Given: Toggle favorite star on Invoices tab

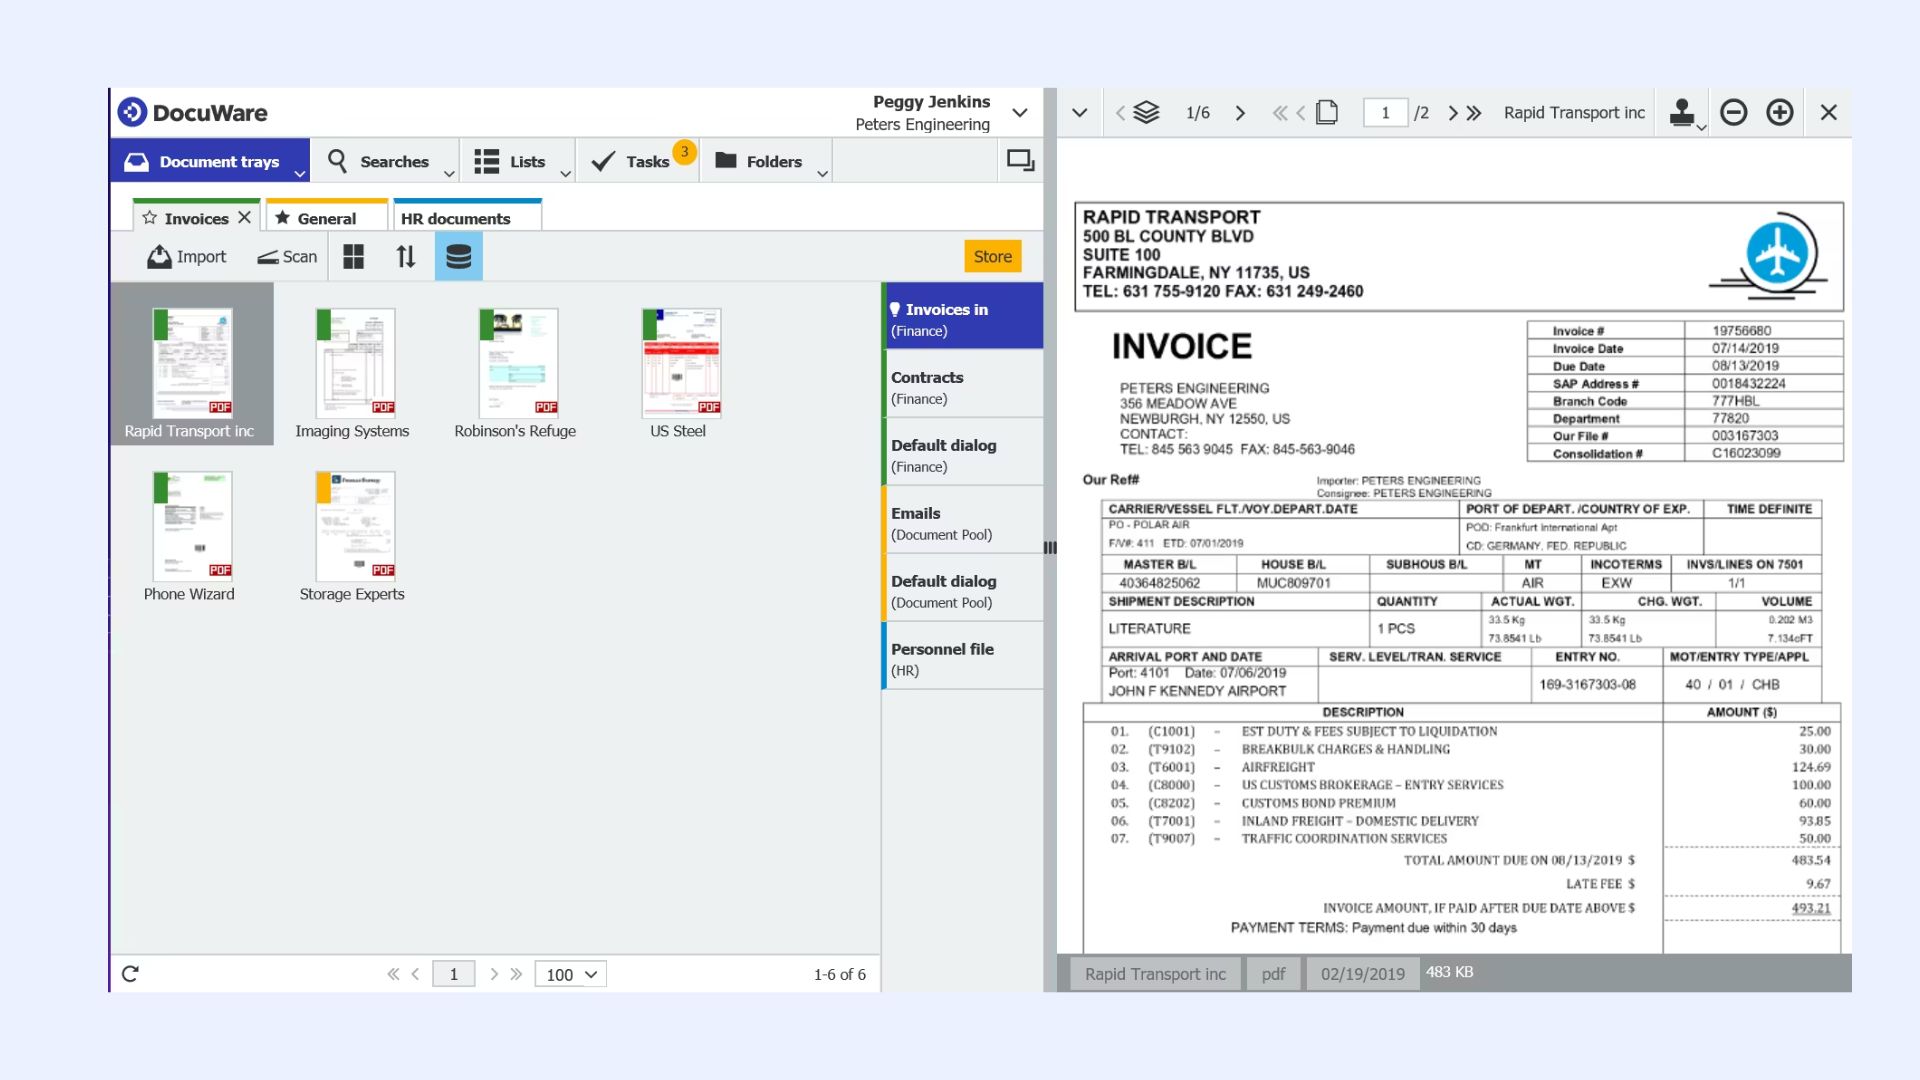Looking at the screenshot, I should [x=150, y=218].
